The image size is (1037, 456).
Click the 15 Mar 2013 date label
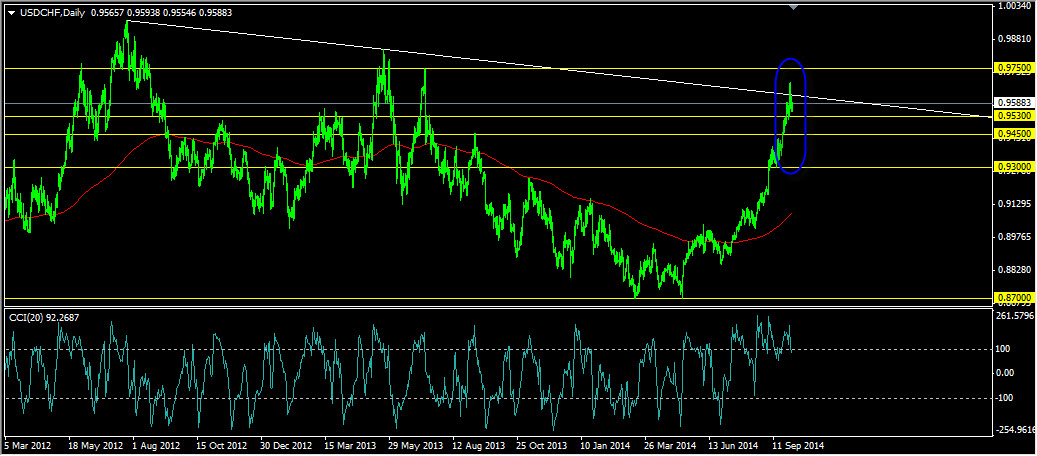351,445
